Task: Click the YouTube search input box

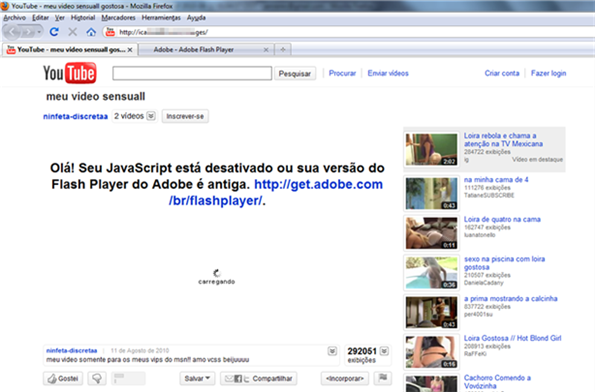Action: click(192, 73)
